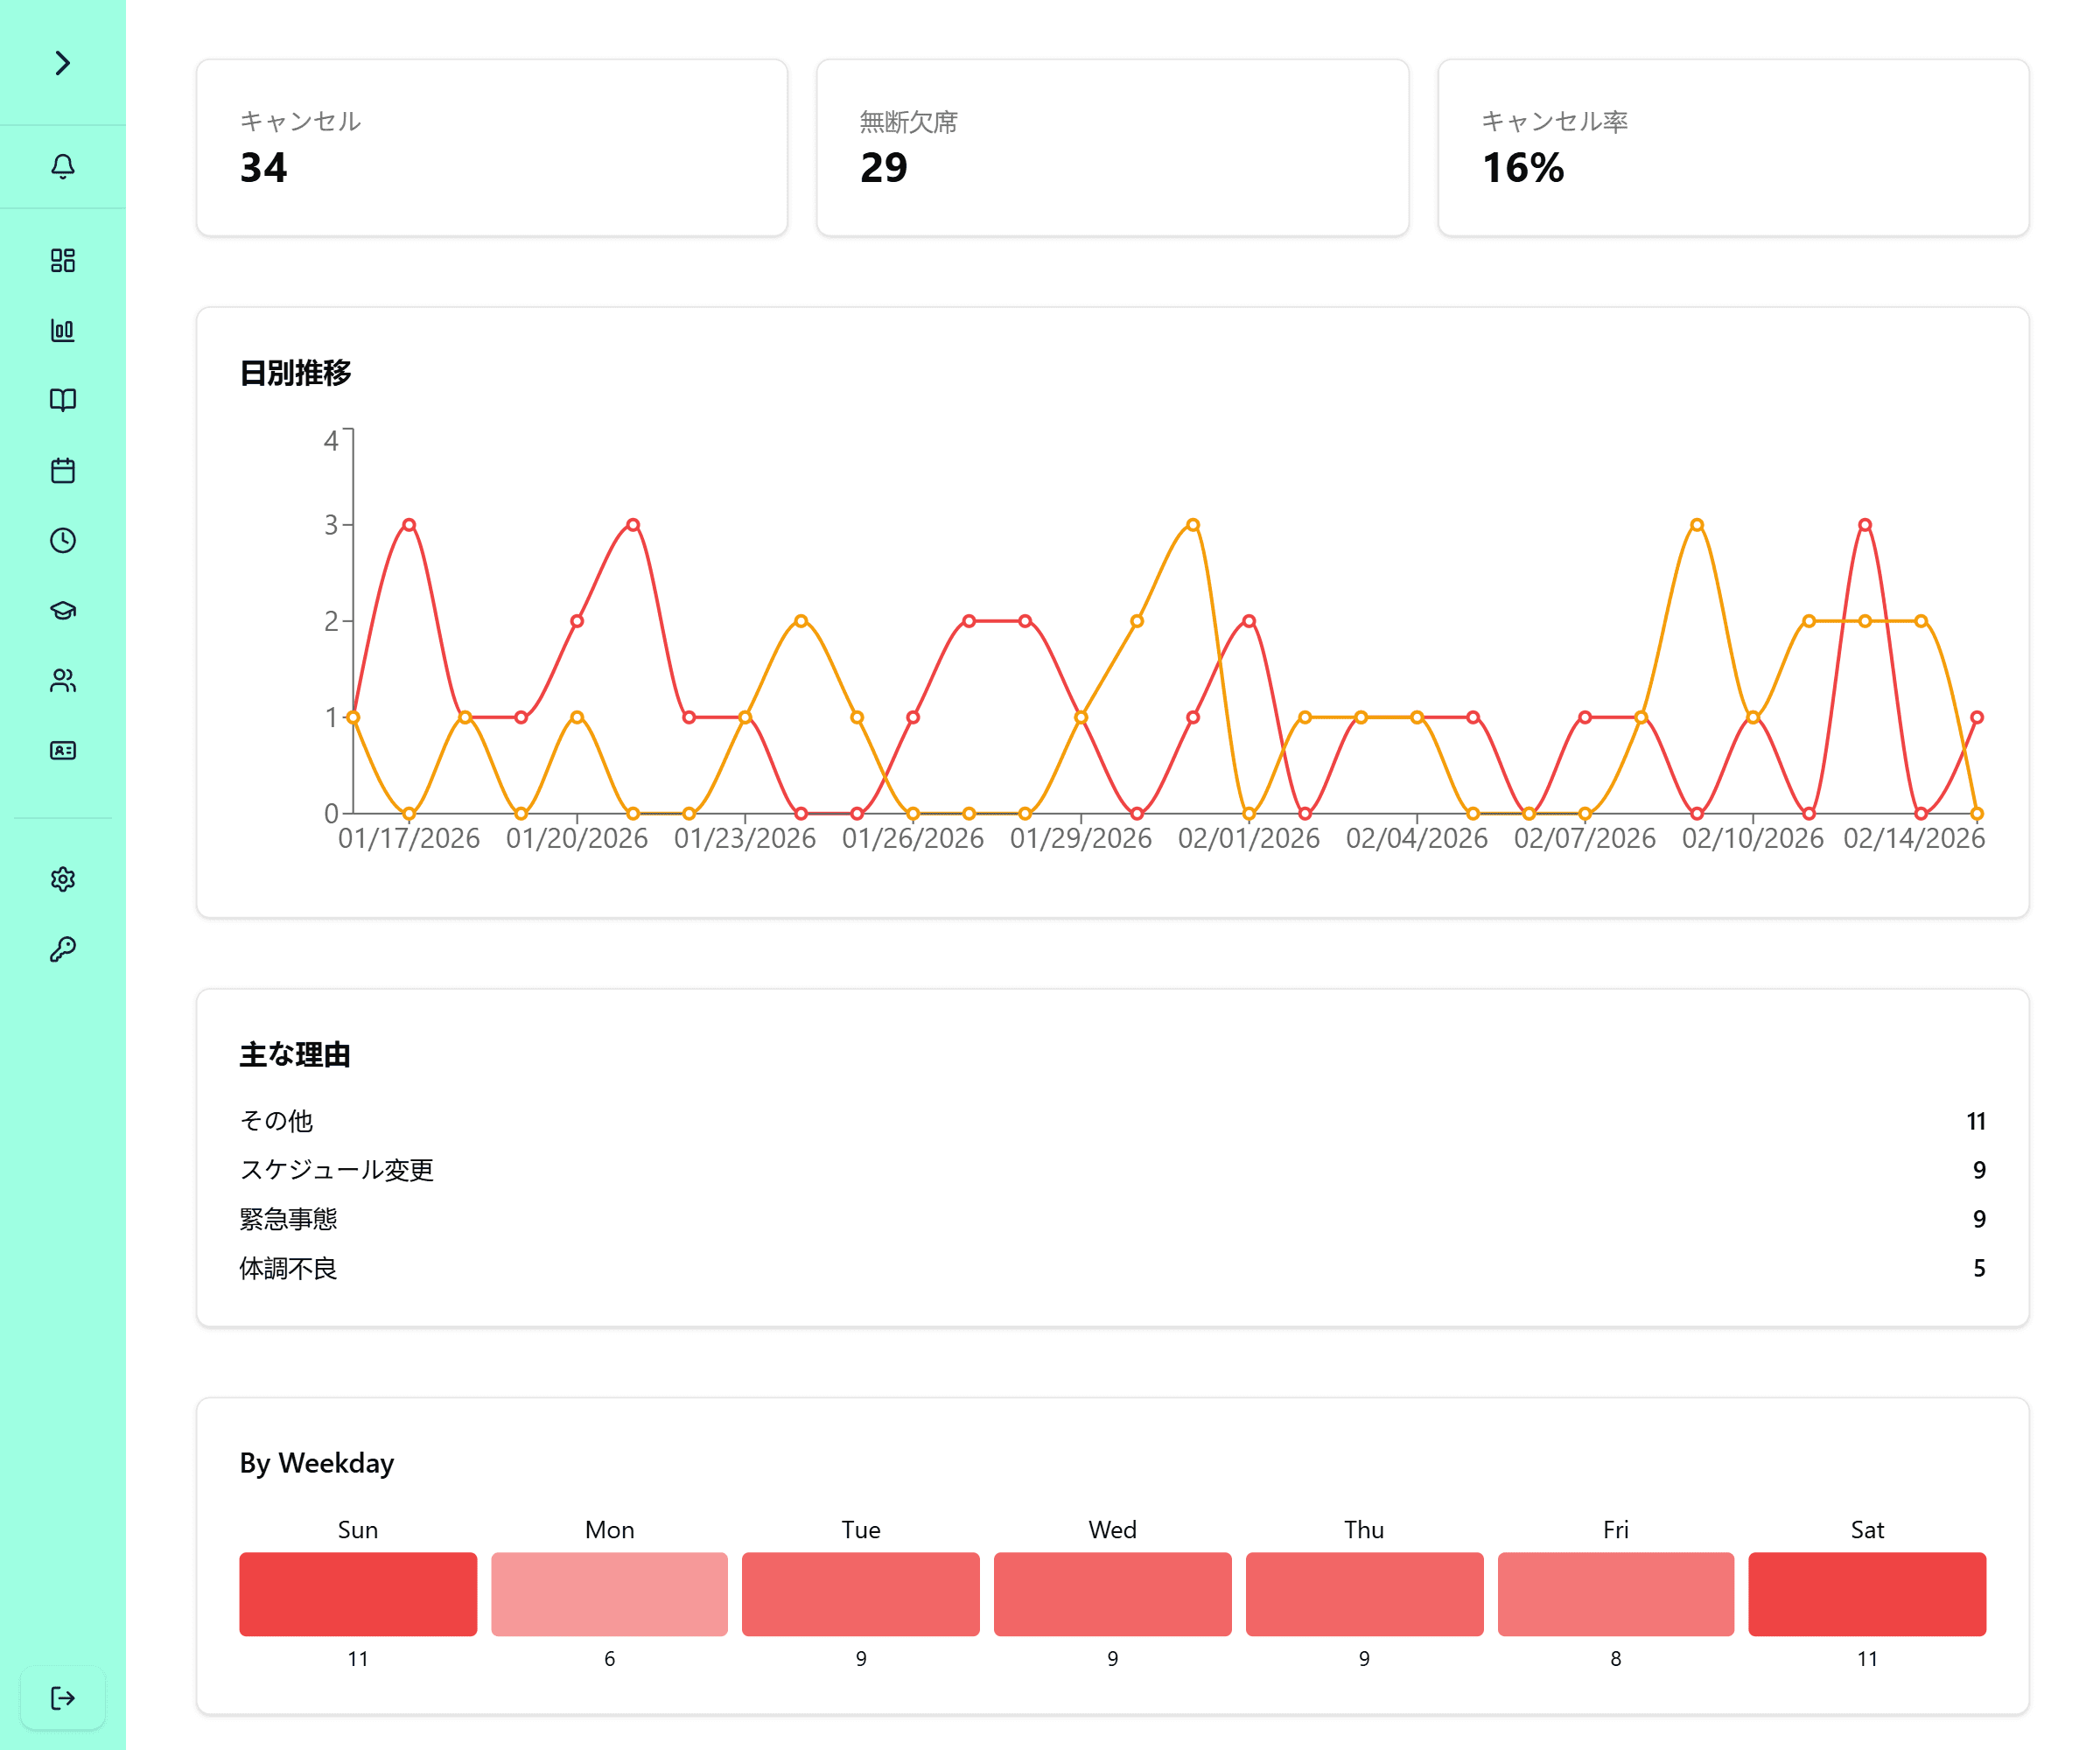2100x1750 pixels.
Task: Open the bar chart analytics icon
Action: (62, 330)
